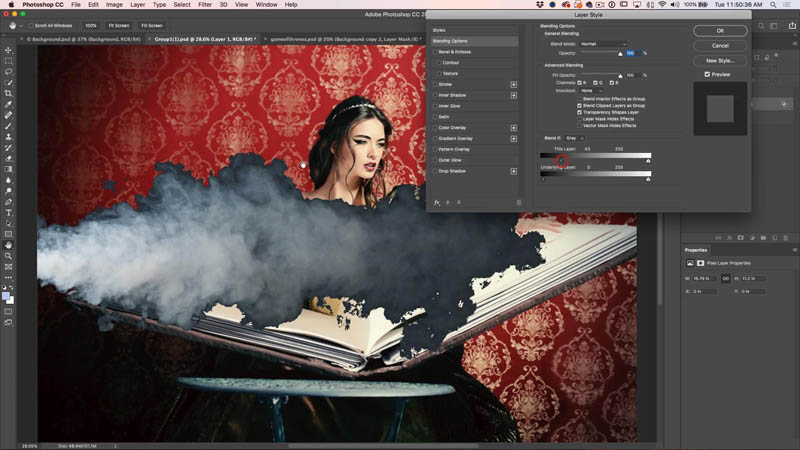Select the Gradient tool
This screenshot has height=450, width=800.
coord(8,169)
